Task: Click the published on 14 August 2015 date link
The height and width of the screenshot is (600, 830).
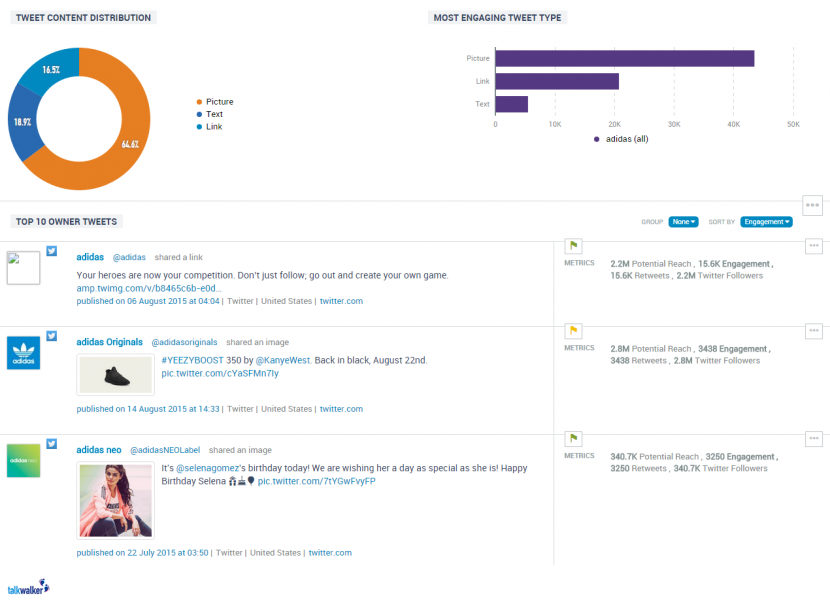Action: [148, 409]
